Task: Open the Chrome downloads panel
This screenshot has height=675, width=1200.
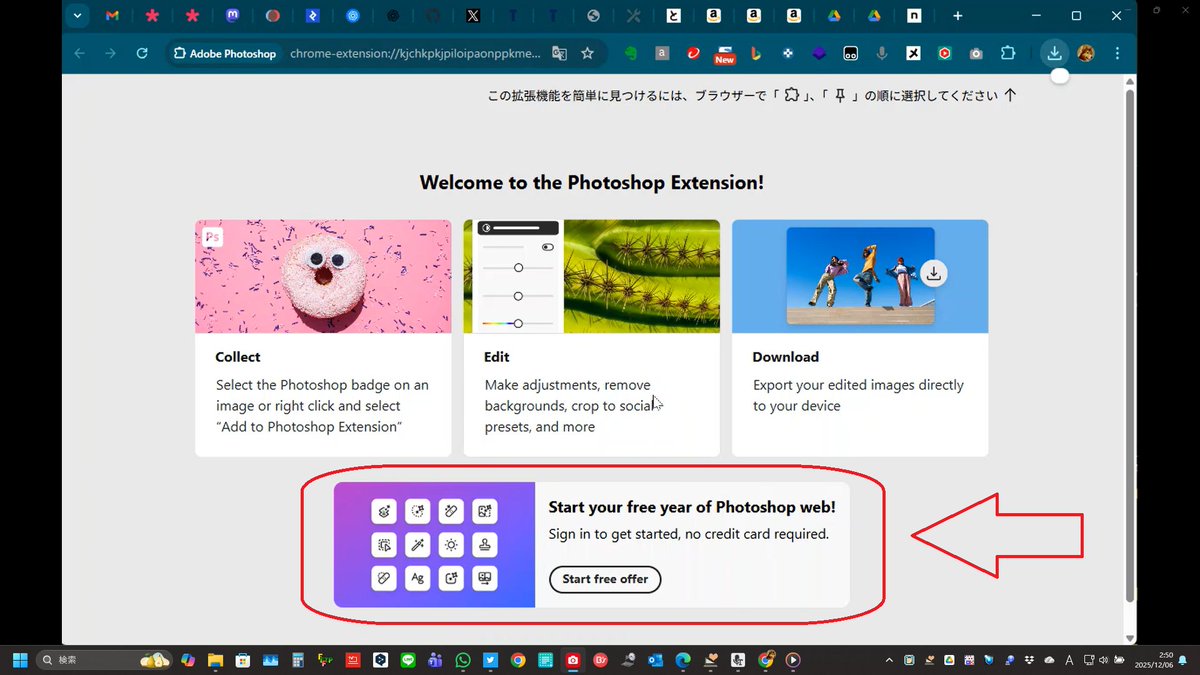Action: click(x=1054, y=53)
